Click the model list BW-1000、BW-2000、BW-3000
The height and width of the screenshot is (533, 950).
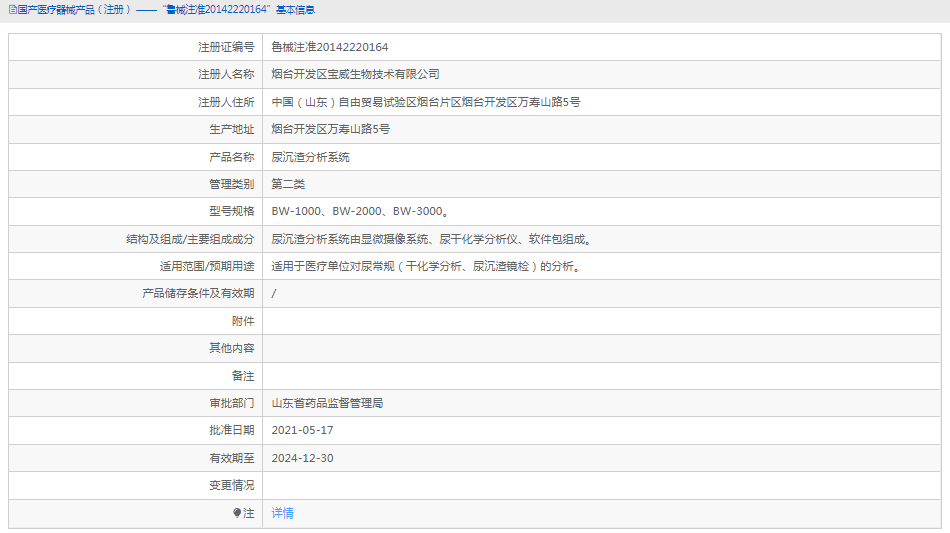point(360,211)
